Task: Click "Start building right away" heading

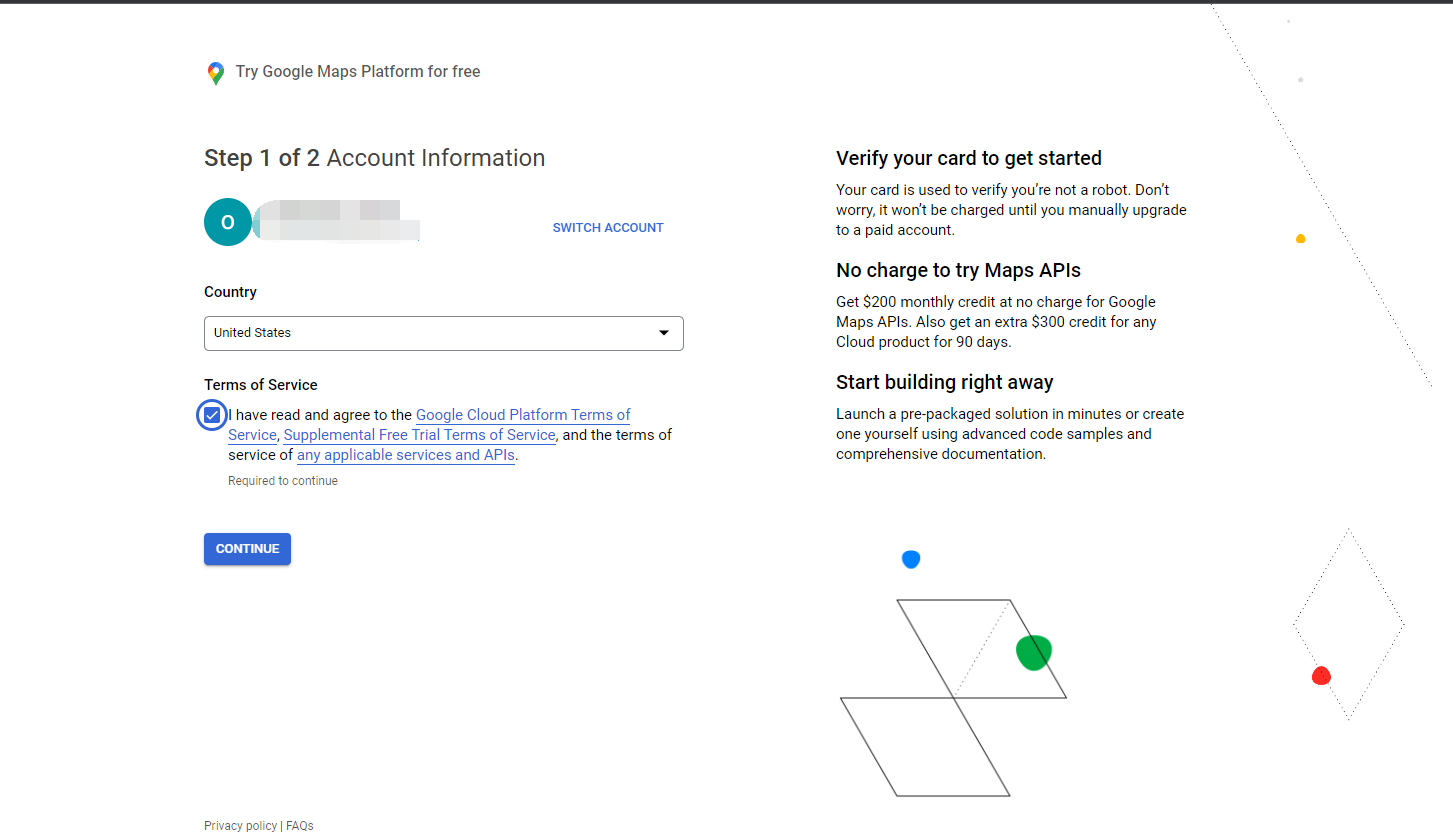Action: tap(945, 382)
